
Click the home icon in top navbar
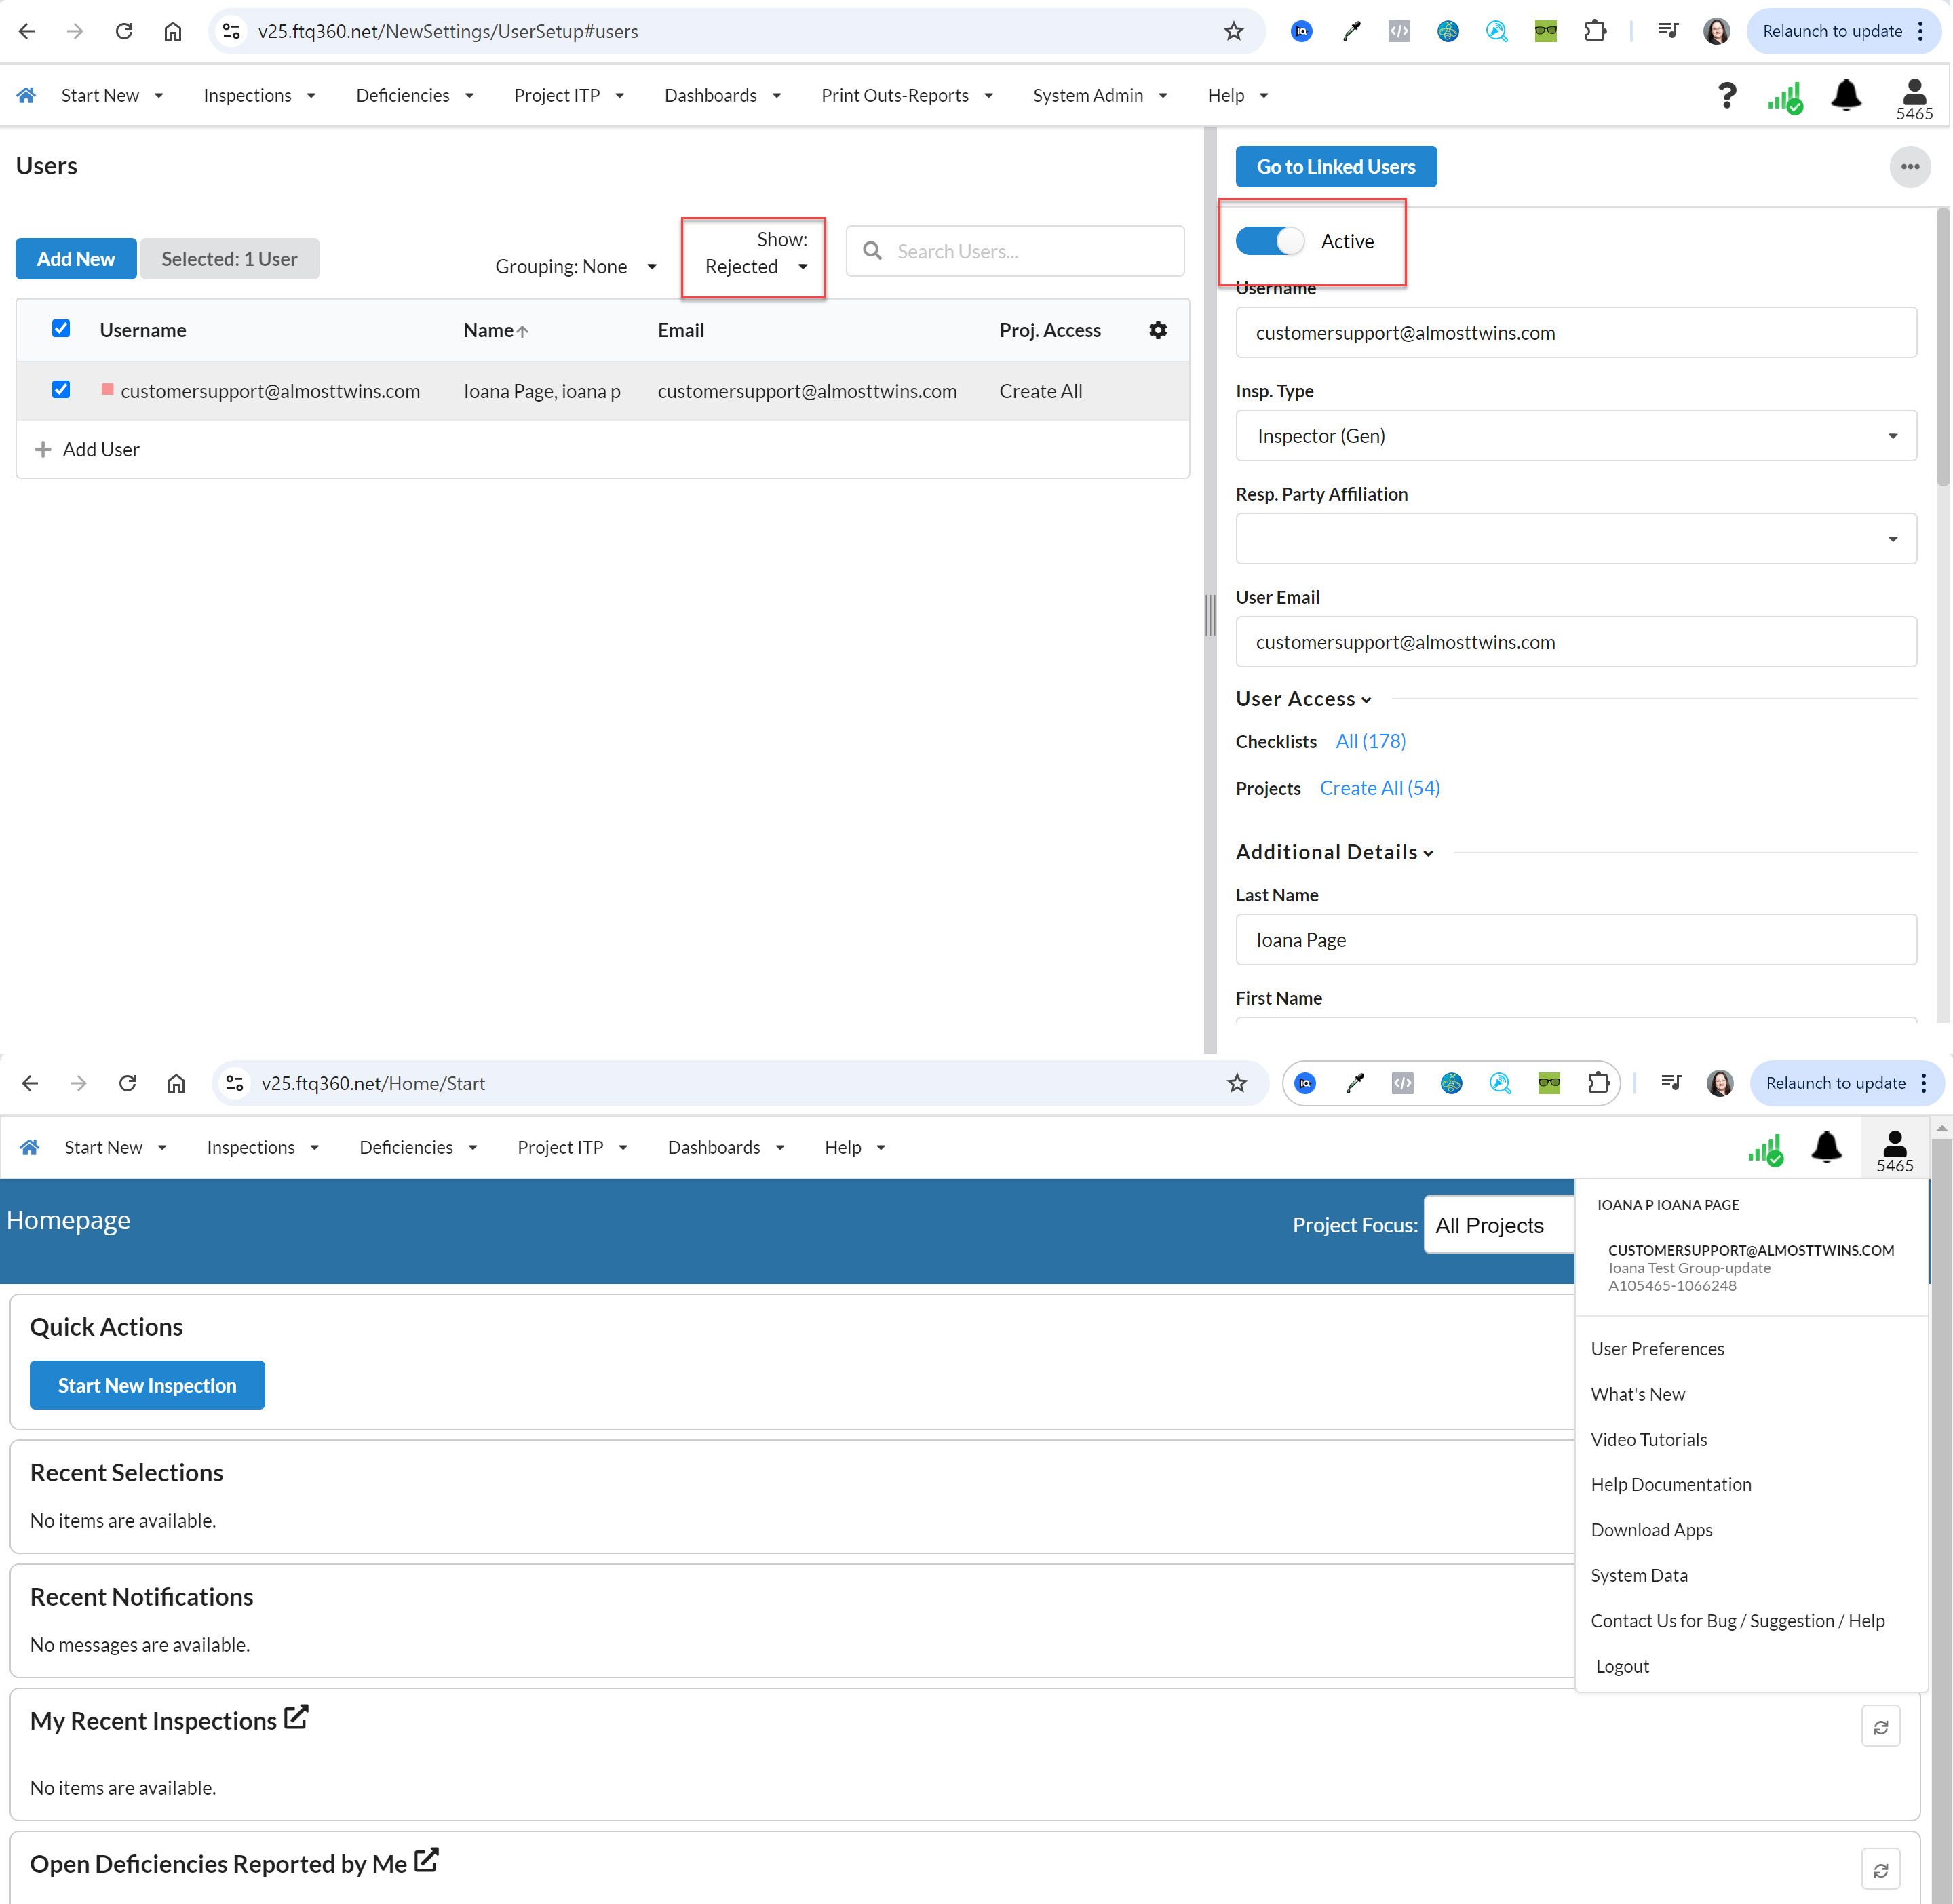pyautogui.click(x=27, y=95)
